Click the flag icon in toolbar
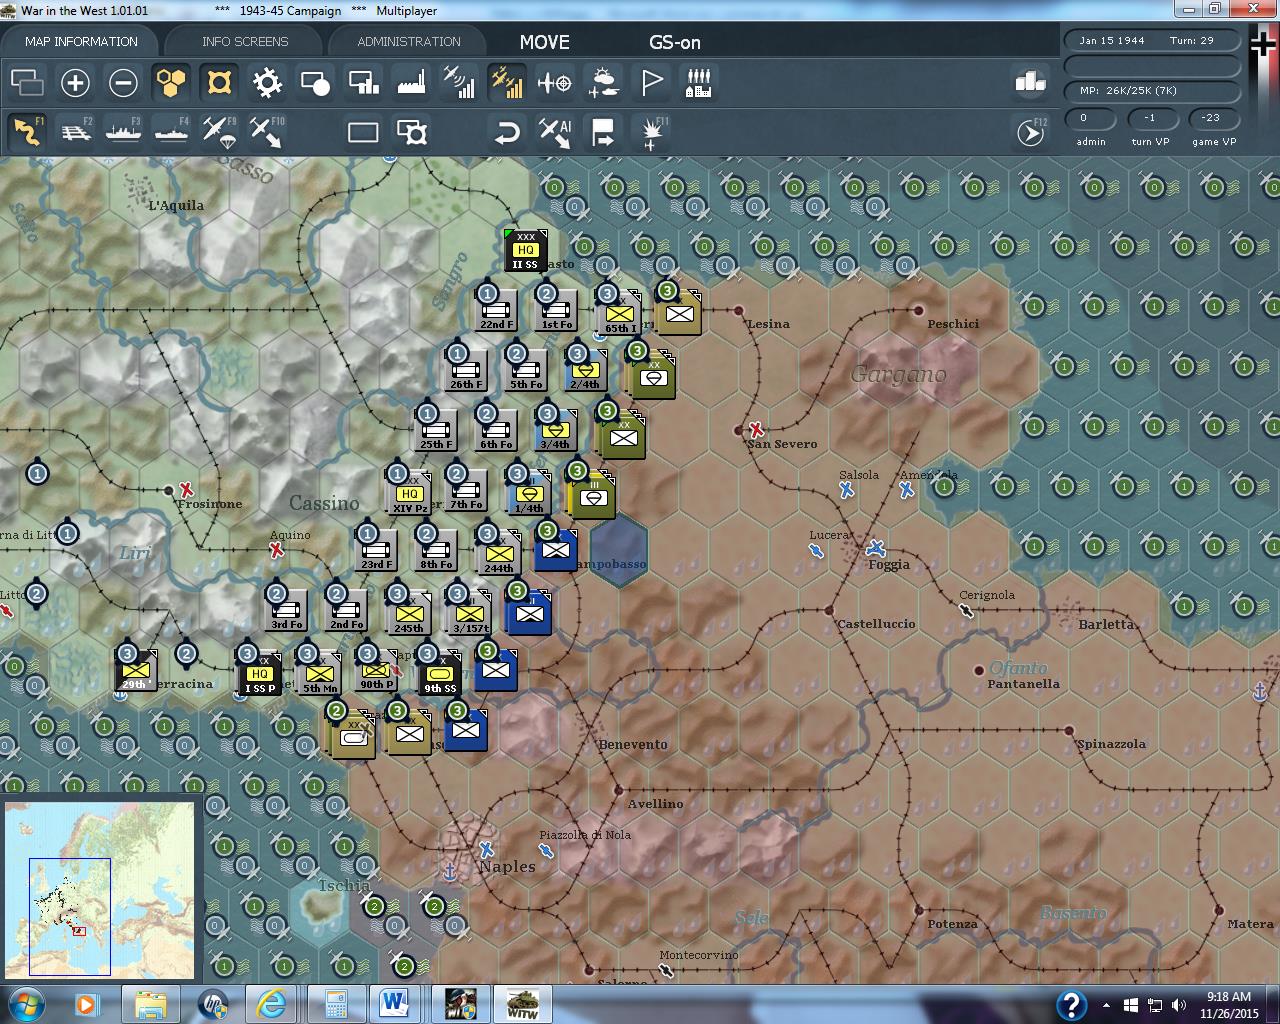 (651, 82)
